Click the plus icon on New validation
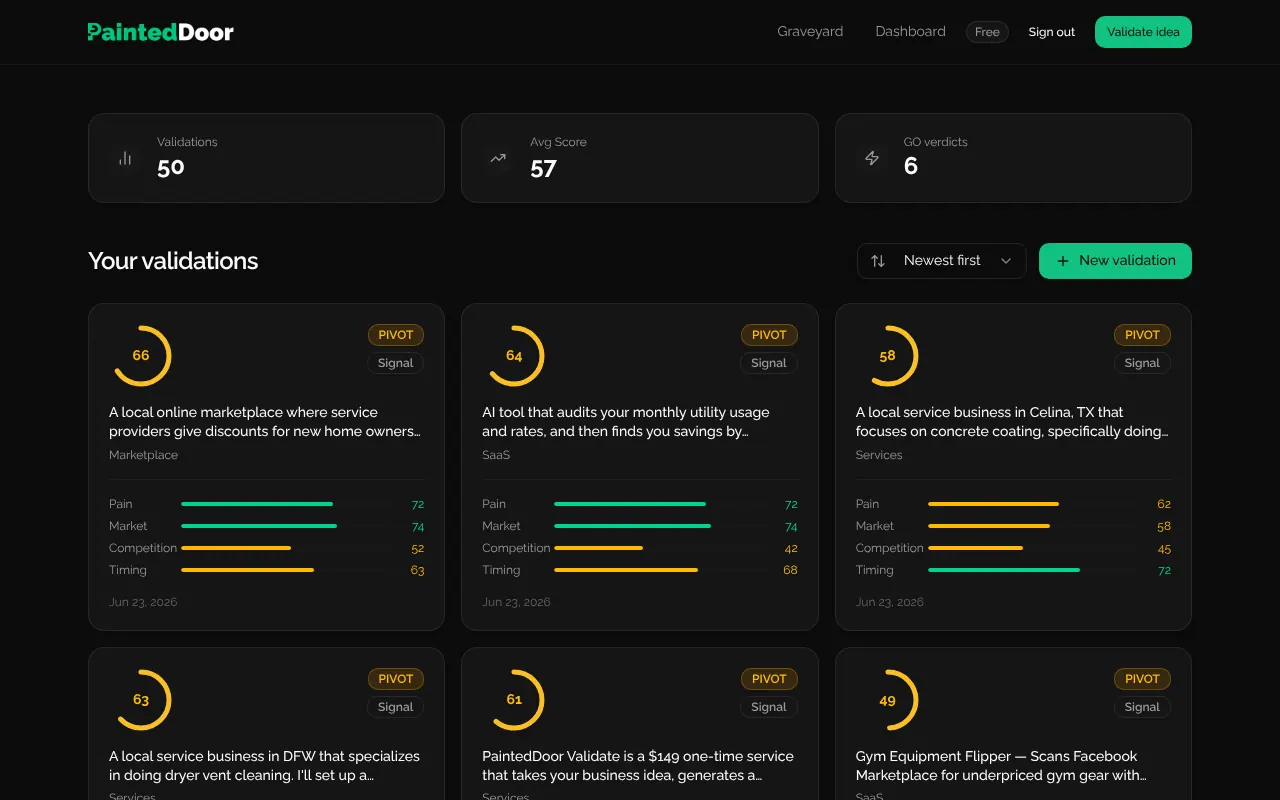Image resolution: width=1280 pixels, height=800 pixels. (1063, 261)
